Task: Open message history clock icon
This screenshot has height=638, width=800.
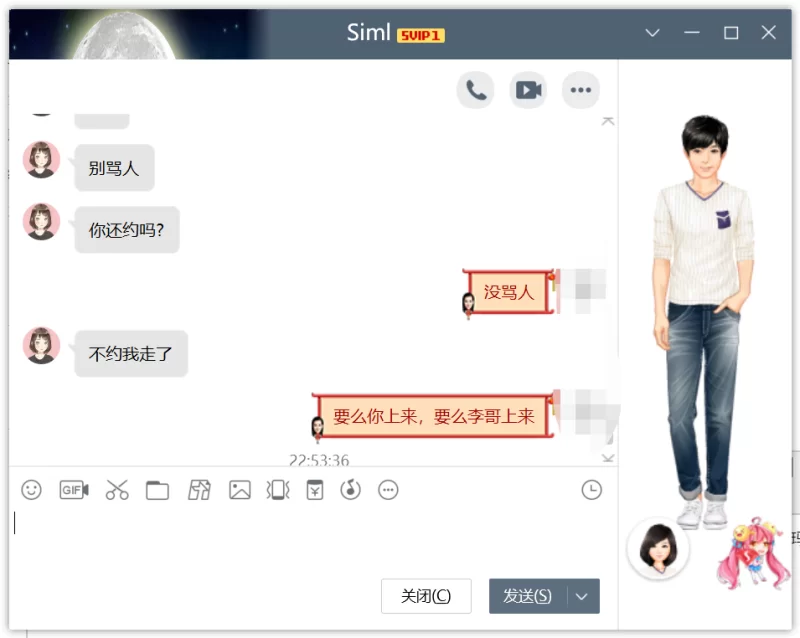Action: (x=592, y=490)
